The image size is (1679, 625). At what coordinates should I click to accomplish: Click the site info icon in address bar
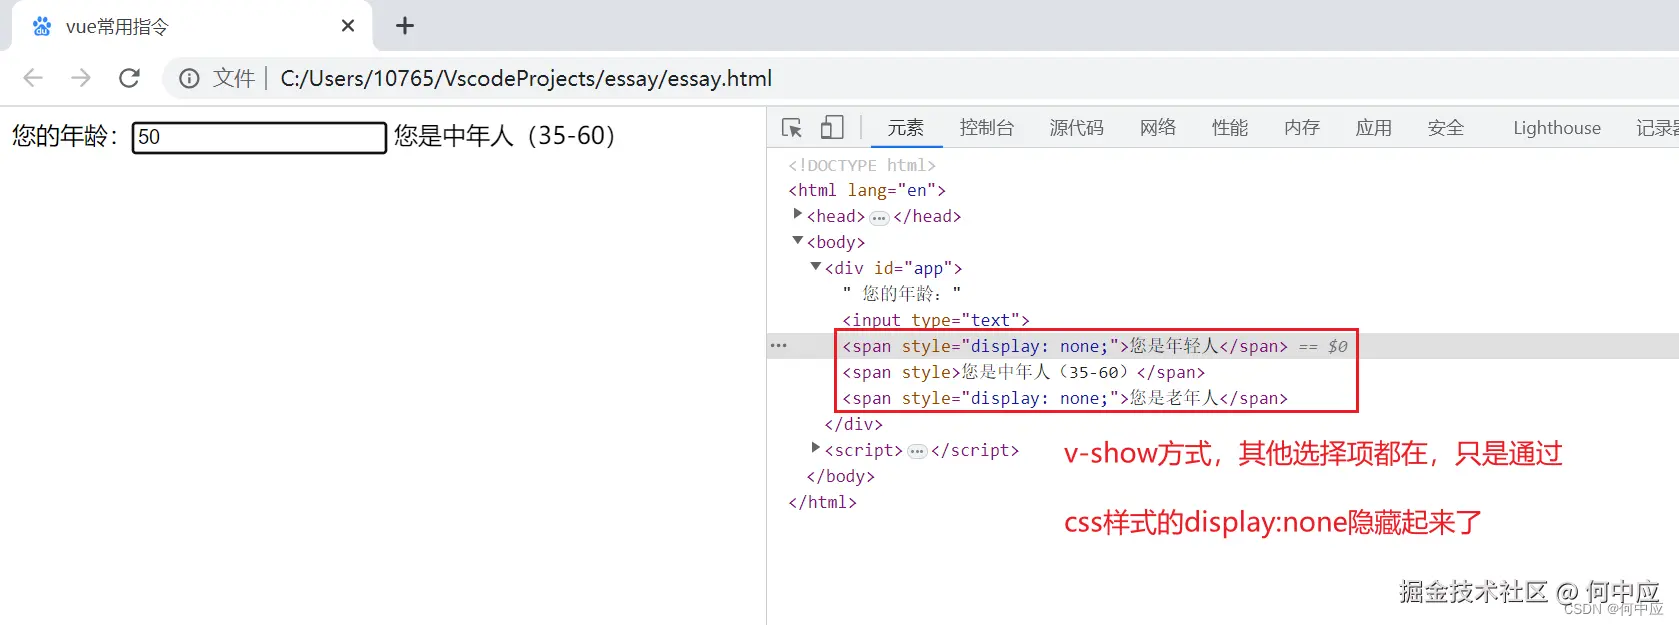[x=189, y=78]
